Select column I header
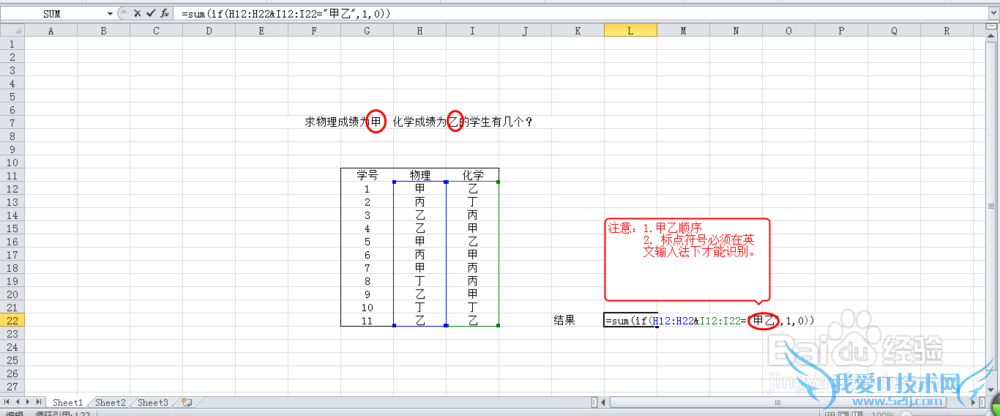Screen dimensions: 1000x416 (x=472, y=31)
